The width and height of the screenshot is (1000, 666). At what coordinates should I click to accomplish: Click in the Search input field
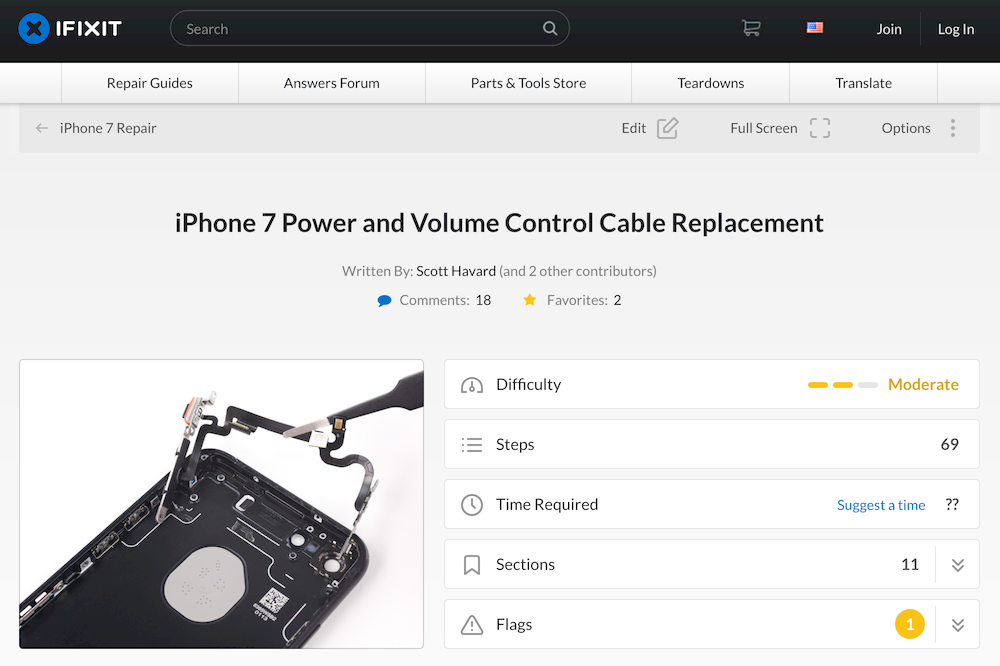click(x=360, y=29)
